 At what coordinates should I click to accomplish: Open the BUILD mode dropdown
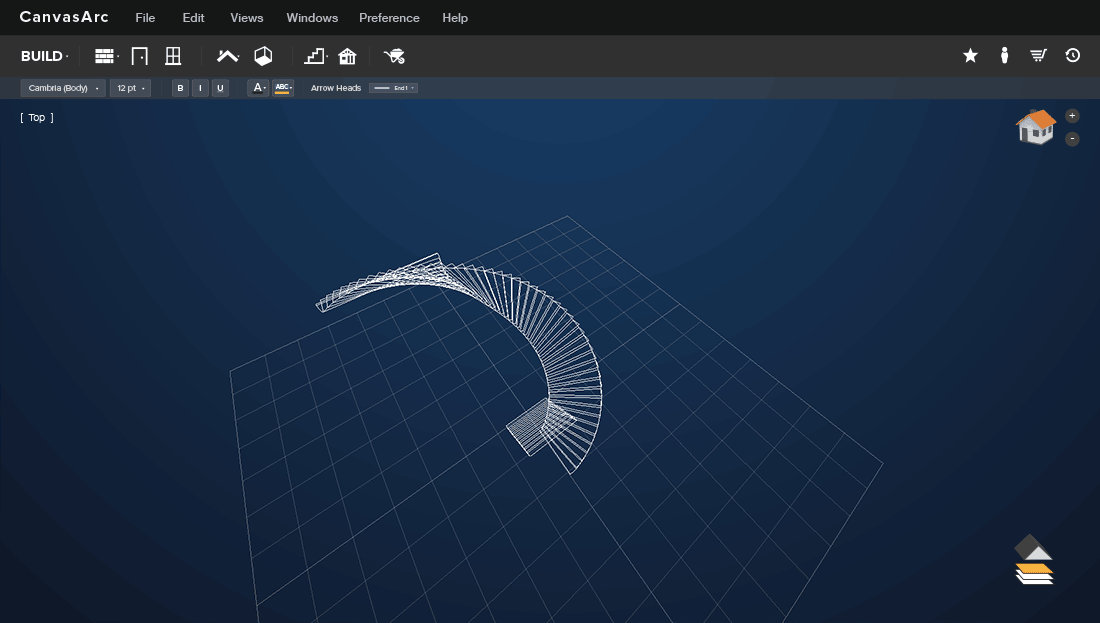pos(44,56)
